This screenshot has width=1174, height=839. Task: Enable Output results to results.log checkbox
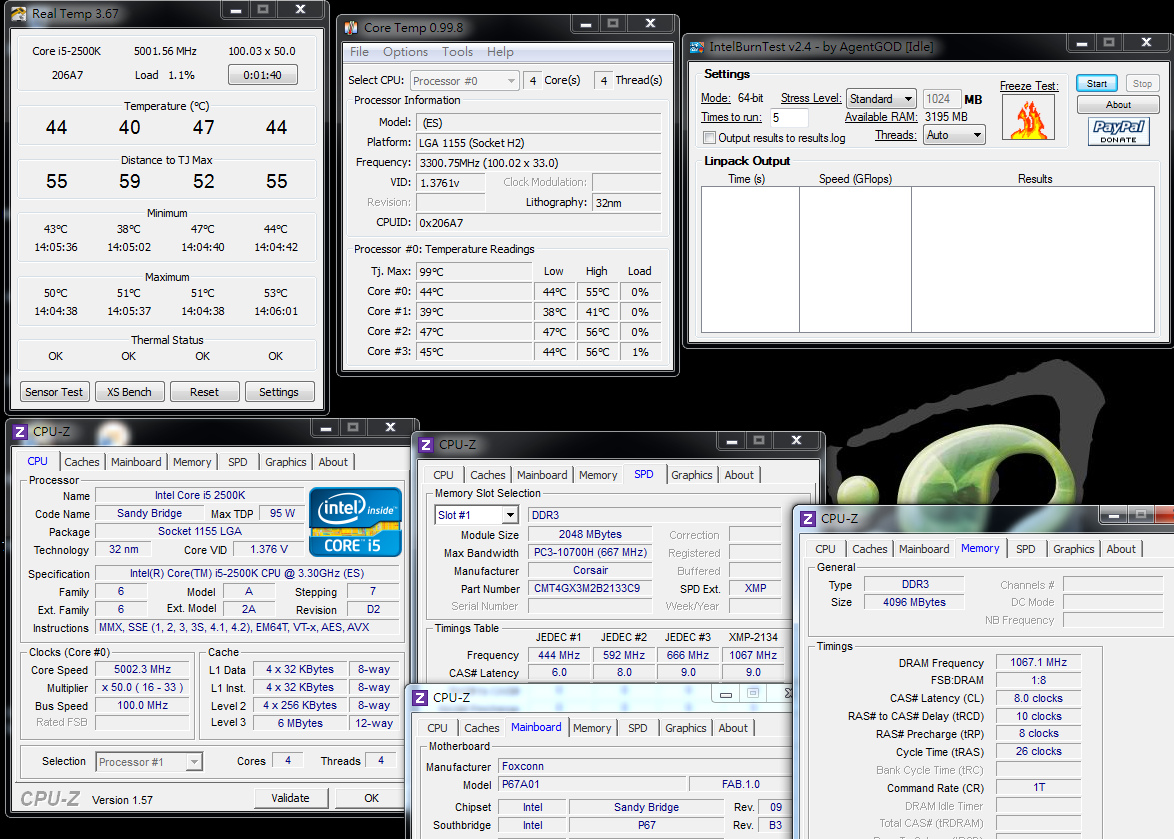tap(709, 138)
